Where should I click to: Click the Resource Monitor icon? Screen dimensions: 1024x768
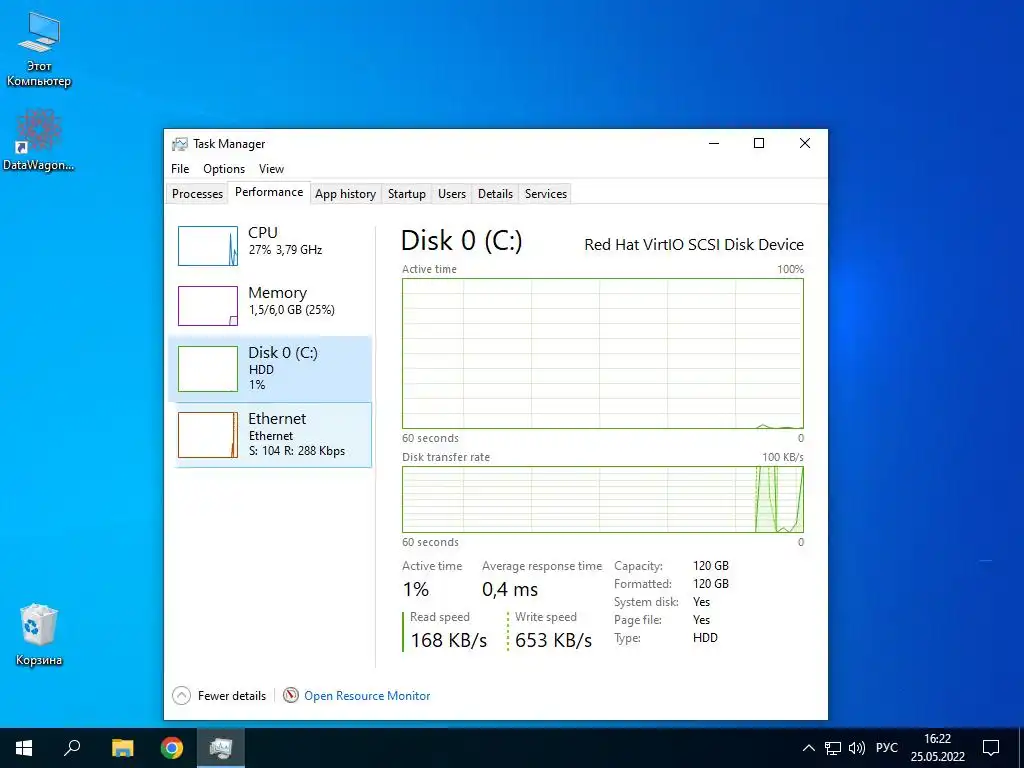tap(291, 696)
